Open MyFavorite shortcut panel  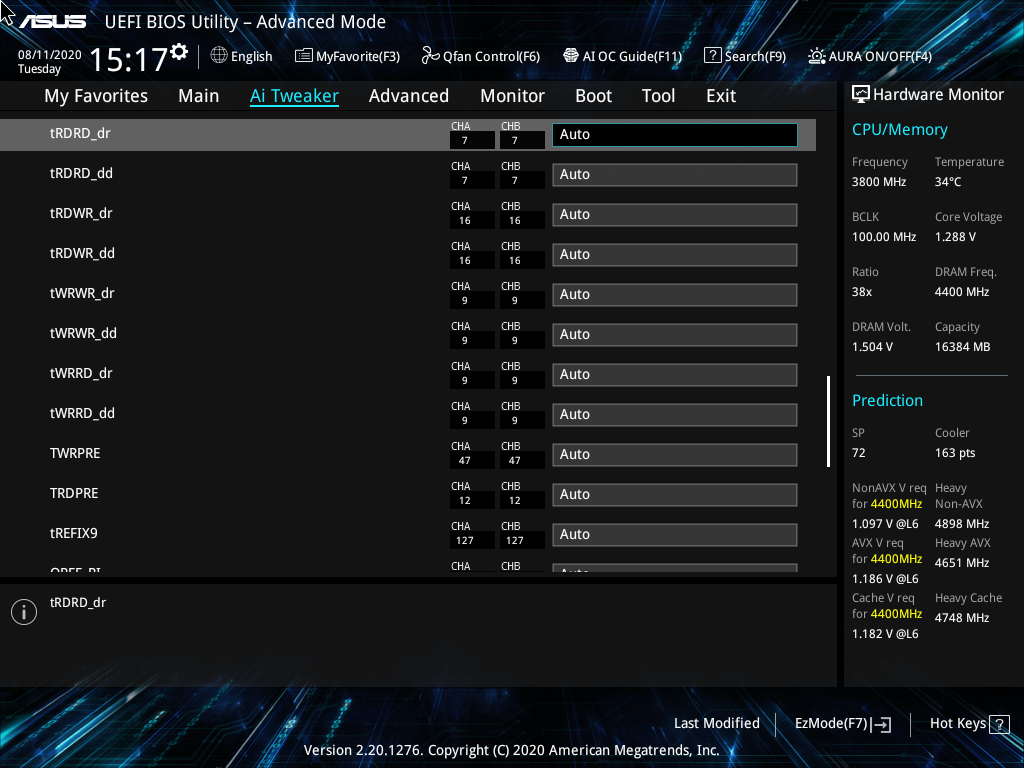click(x=347, y=56)
